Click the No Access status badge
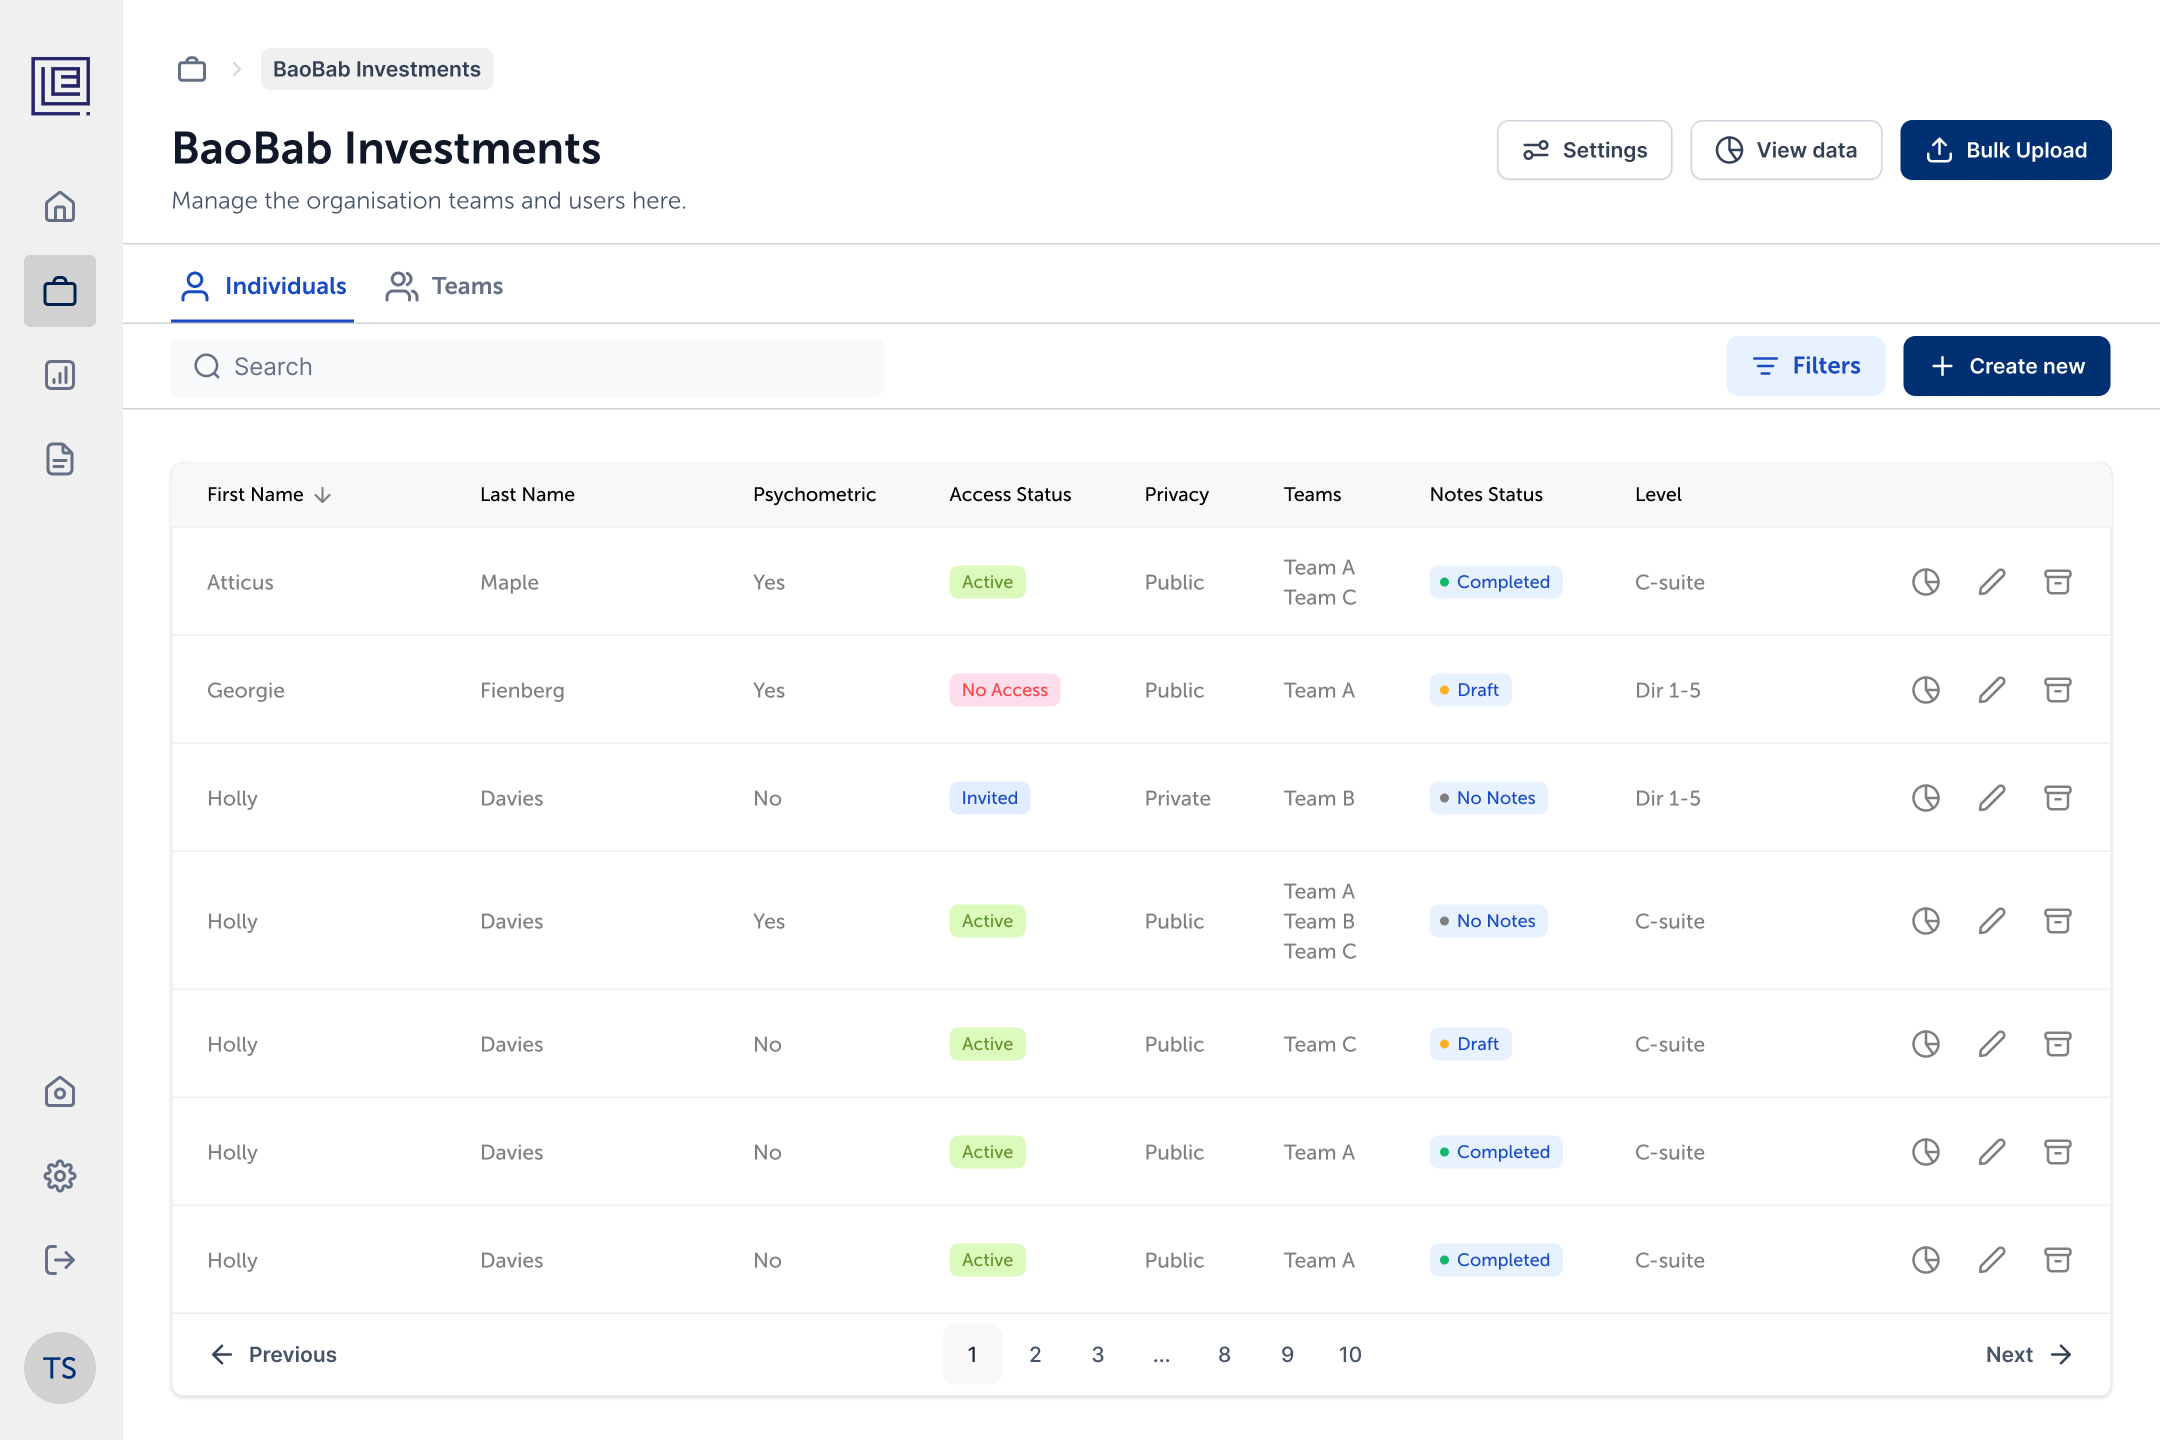2160x1440 pixels. (x=1005, y=690)
